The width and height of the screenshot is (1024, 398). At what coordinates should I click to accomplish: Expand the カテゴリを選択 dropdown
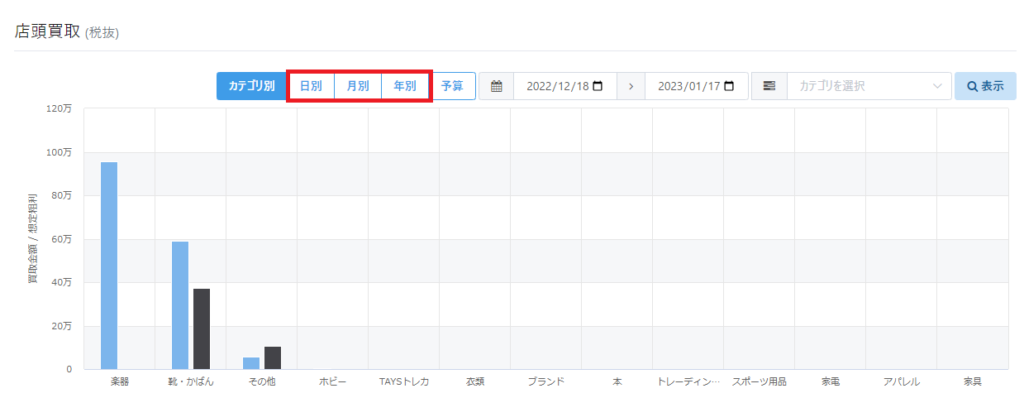click(x=869, y=86)
